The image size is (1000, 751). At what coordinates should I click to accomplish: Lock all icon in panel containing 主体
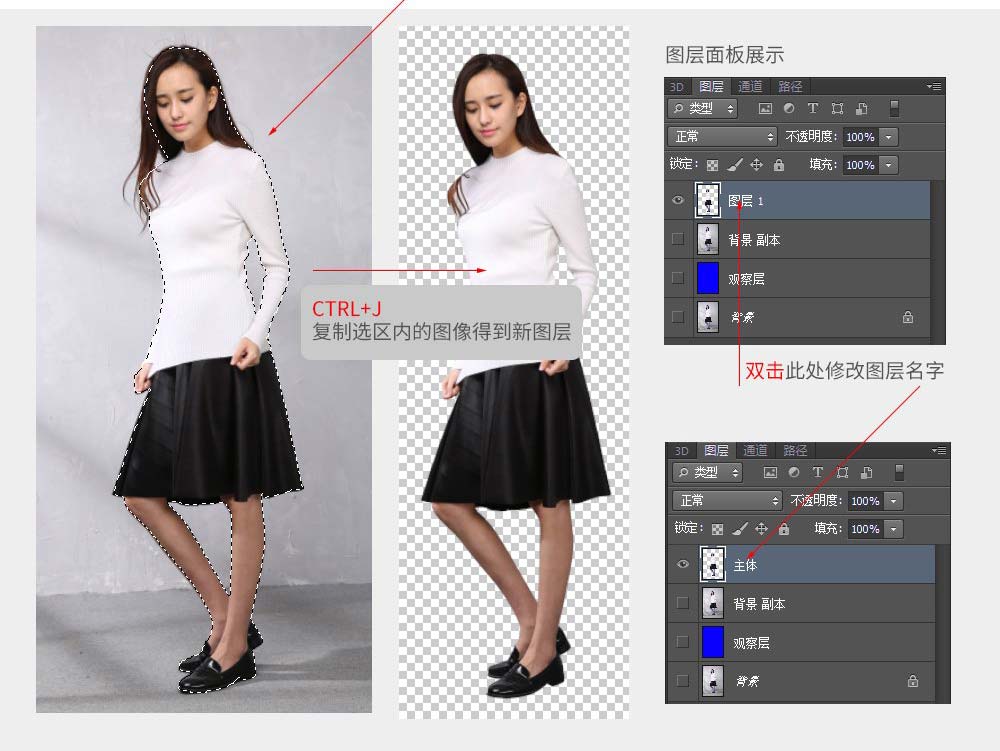pyautogui.click(x=784, y=529)
